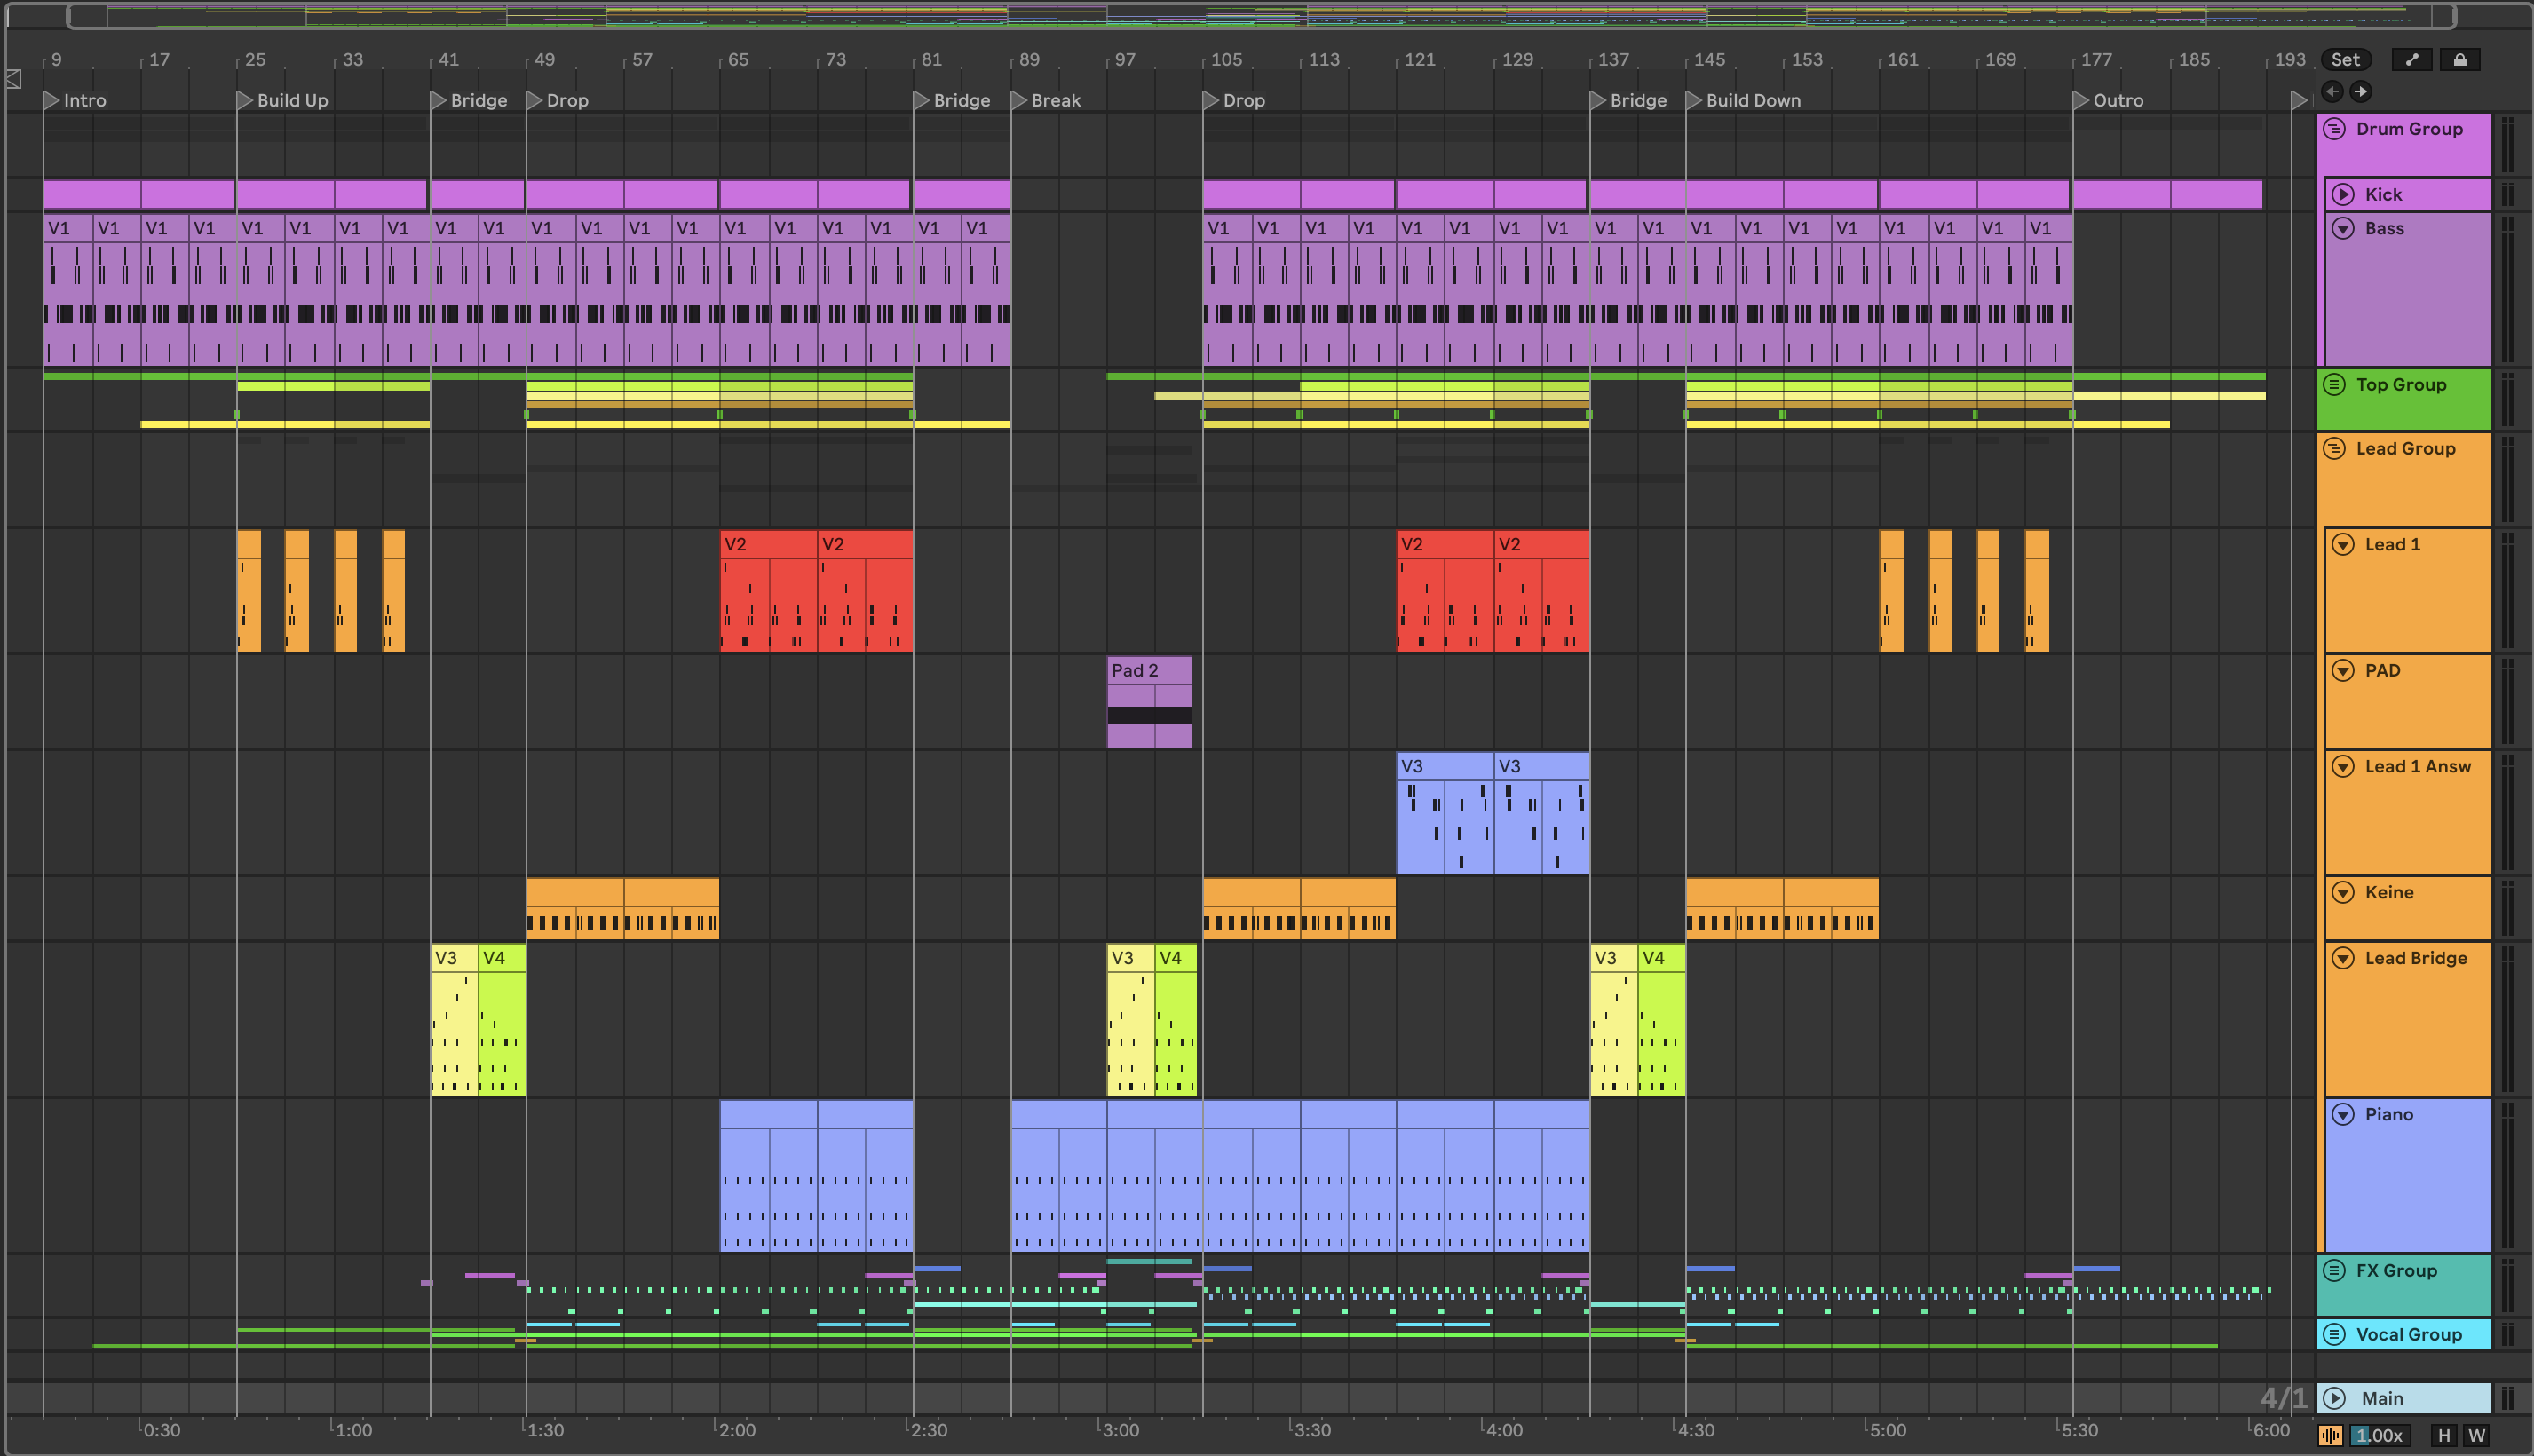
Task: Toggle the H height optimize button
Action: tap(2444, 1436)
